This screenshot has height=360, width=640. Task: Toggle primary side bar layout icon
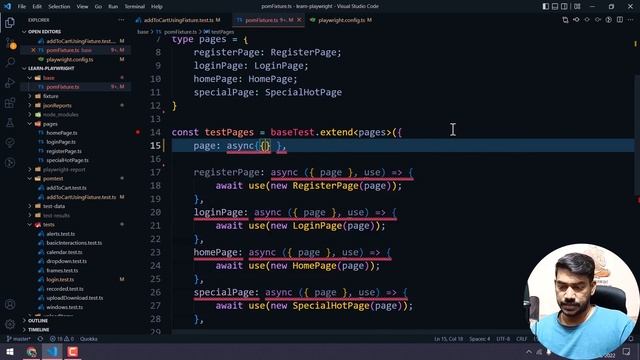pos(546,7)
